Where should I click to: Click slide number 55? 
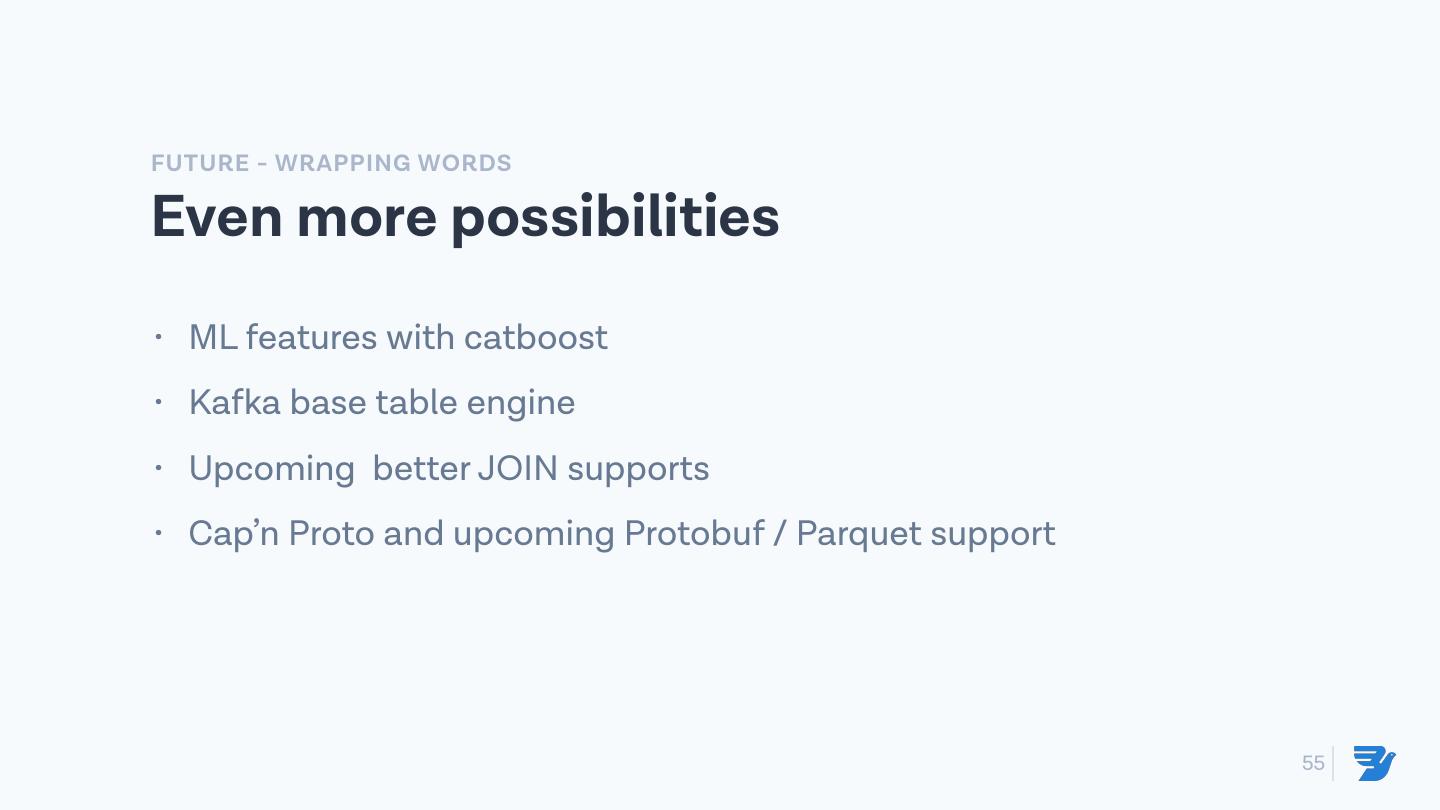click(1313, 764)
